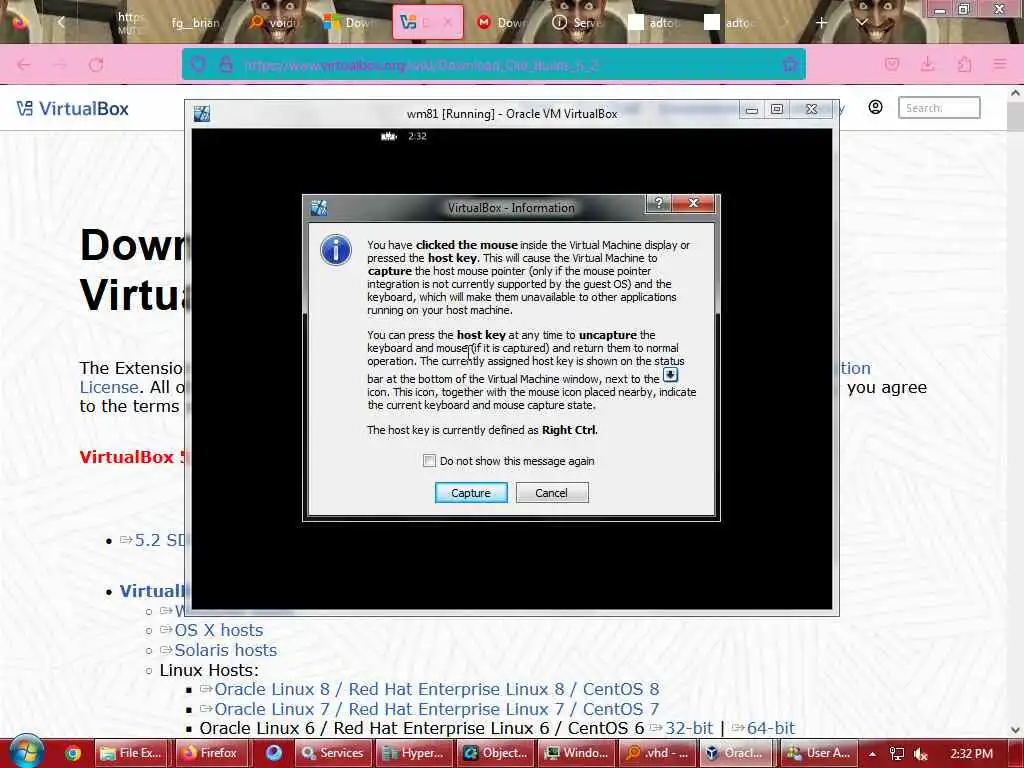Viewport: 1024px width, 768px height.
Task: Switch to Firefox taskbar button
Action: pos(210,753)
